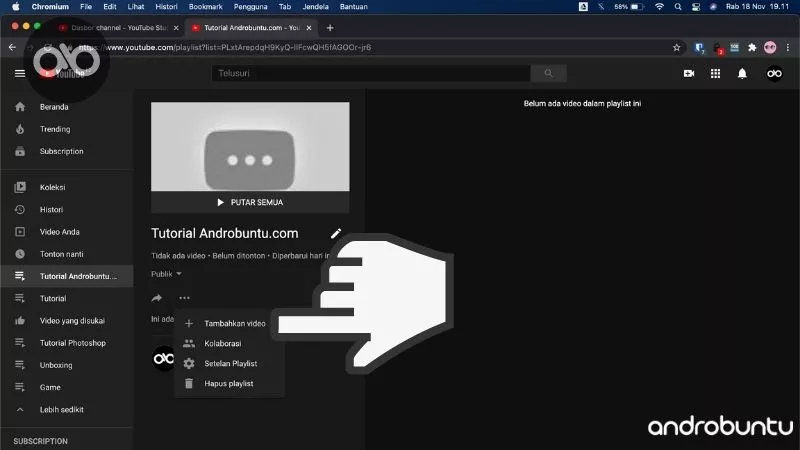Click the search magnifier button
Image resolution: width=800 pixels, height=450 pixels.
[548, 73]
